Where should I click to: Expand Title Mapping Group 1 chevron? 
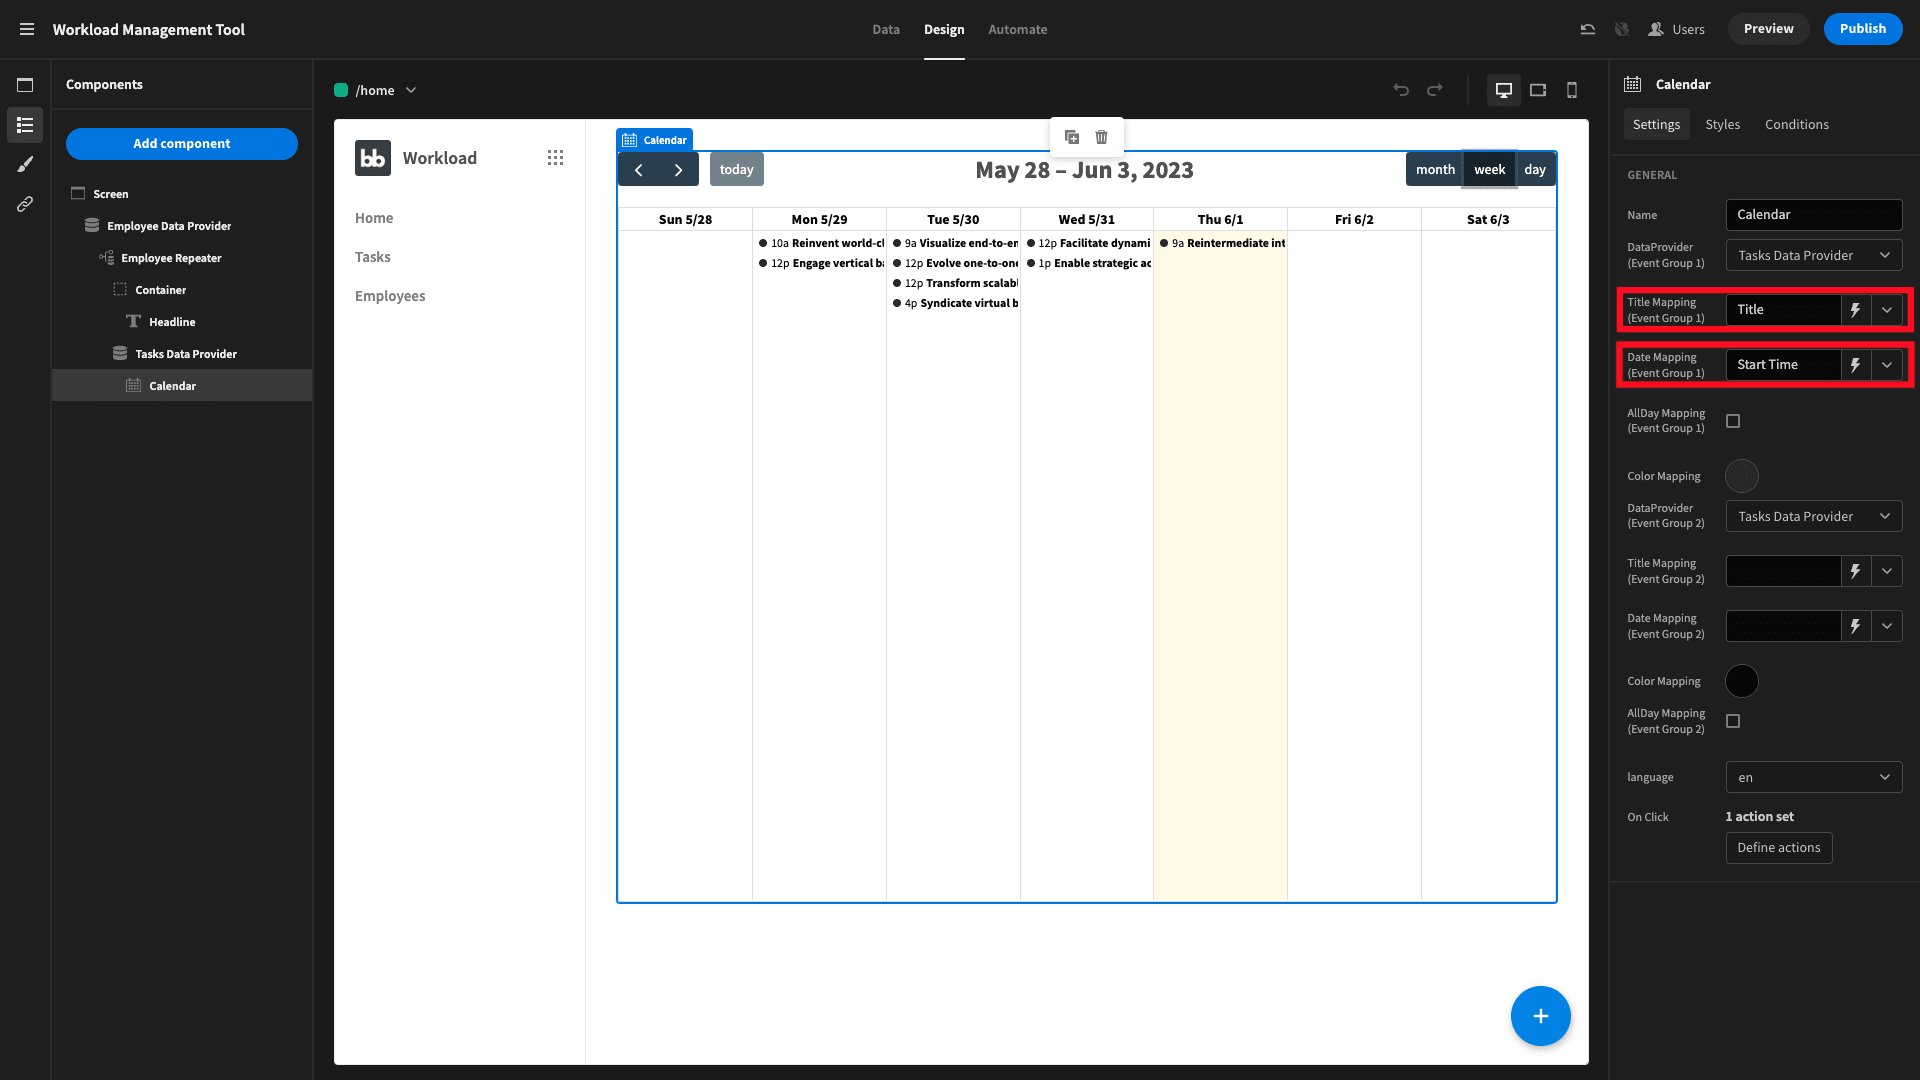pyautogui.click(x=1887, y=310)
